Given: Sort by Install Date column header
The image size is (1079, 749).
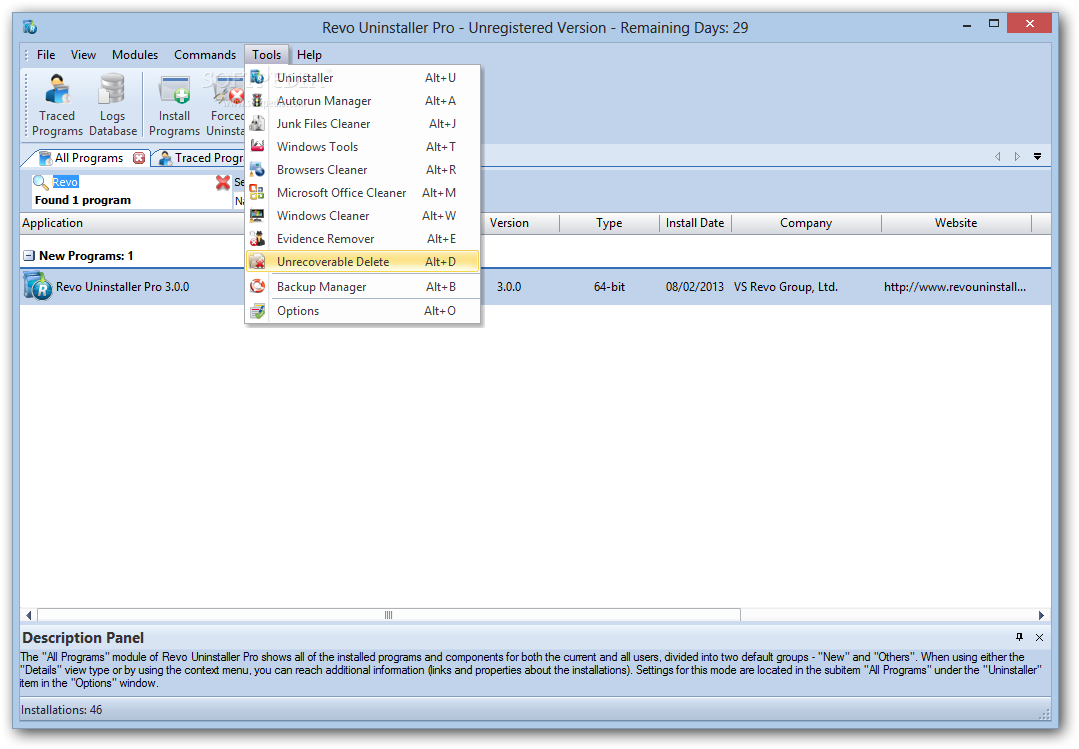Looking at the screenshot, I should [x=695, y=223].
